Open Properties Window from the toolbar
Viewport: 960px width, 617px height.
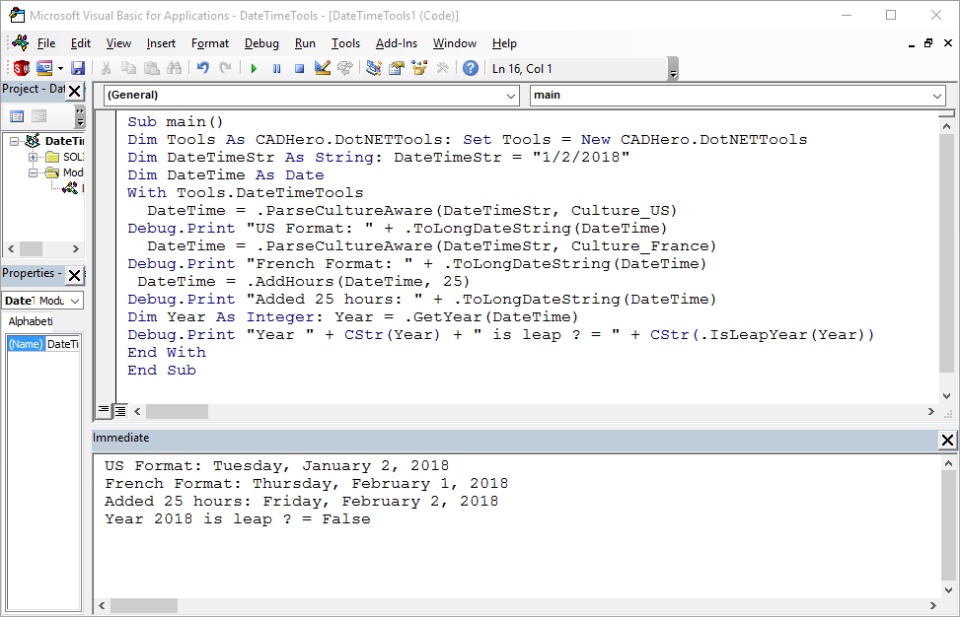[x=396, y=68]
